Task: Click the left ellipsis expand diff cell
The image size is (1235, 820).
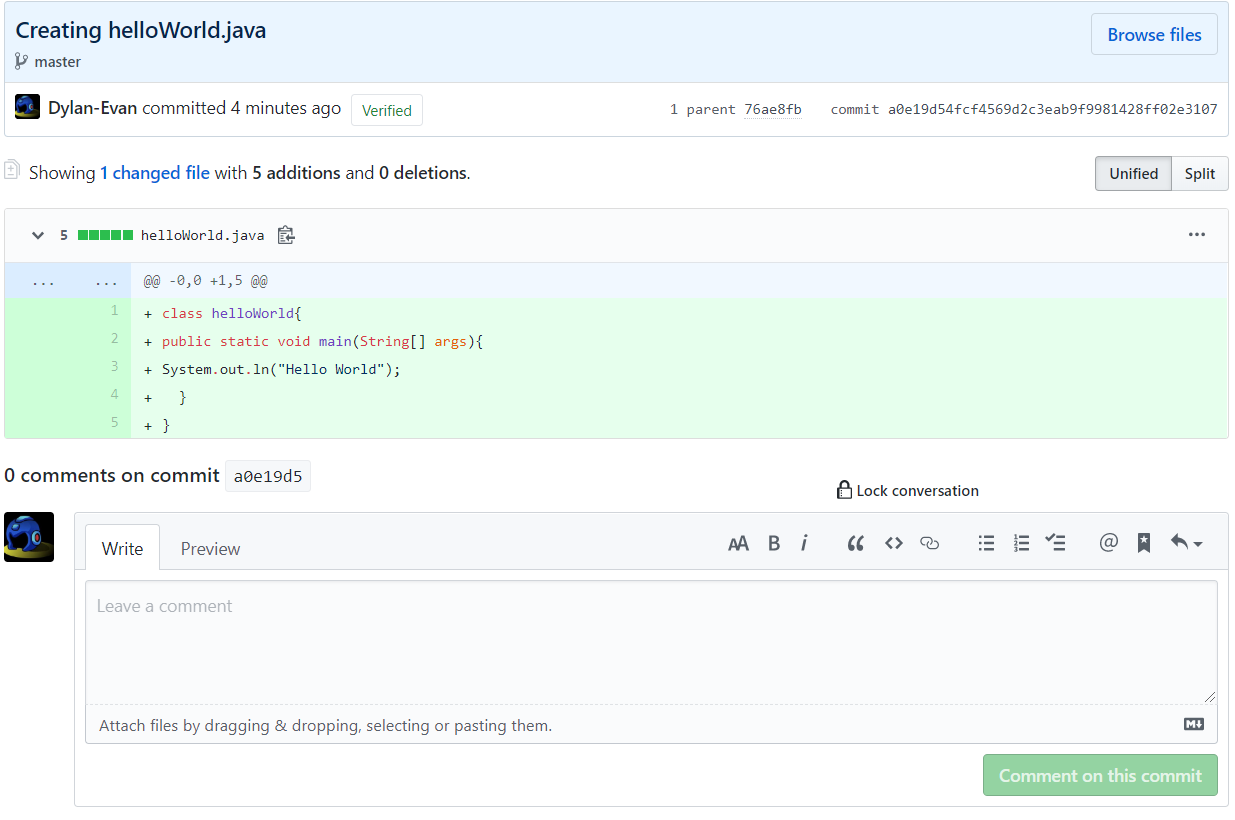Action: tap(43, 281)
